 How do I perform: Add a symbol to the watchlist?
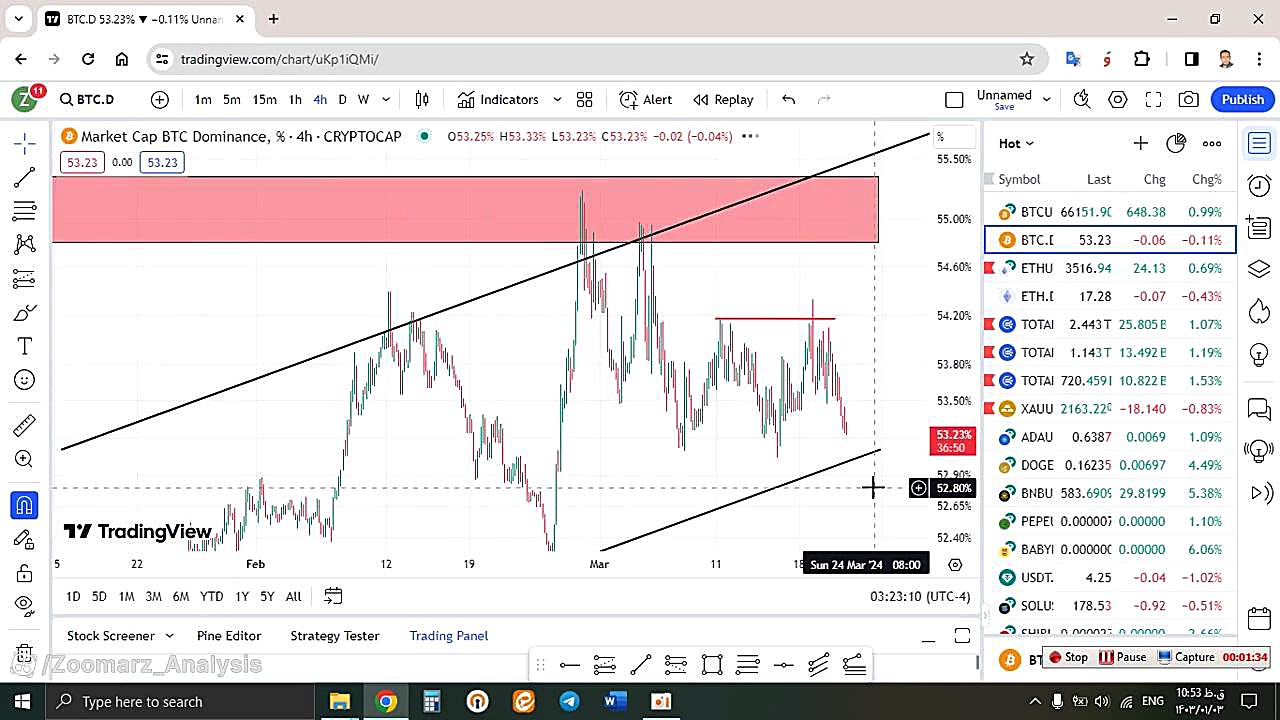click(1140, 143)
